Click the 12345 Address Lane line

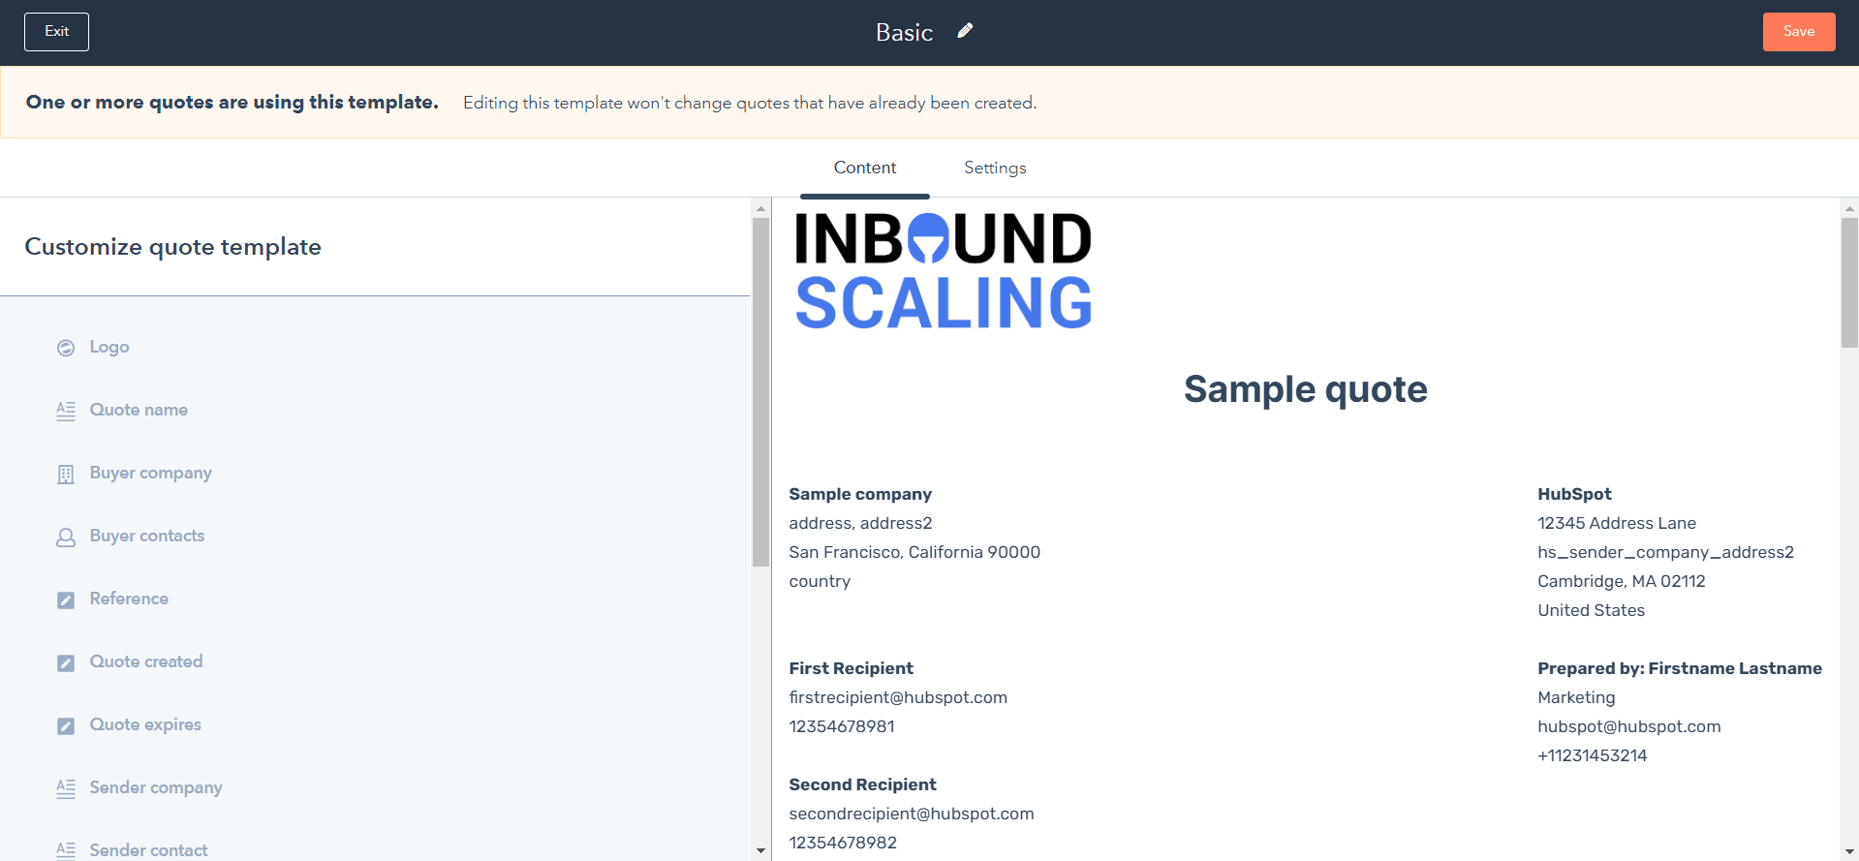[1616, 523]
